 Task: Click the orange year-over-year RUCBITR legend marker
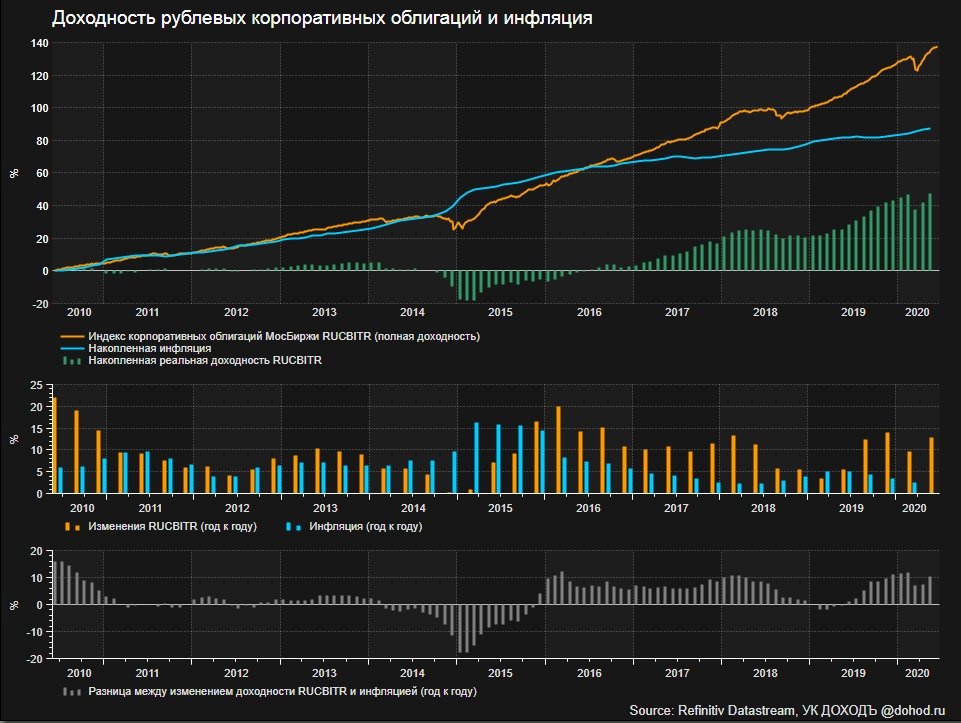(72, 526)
